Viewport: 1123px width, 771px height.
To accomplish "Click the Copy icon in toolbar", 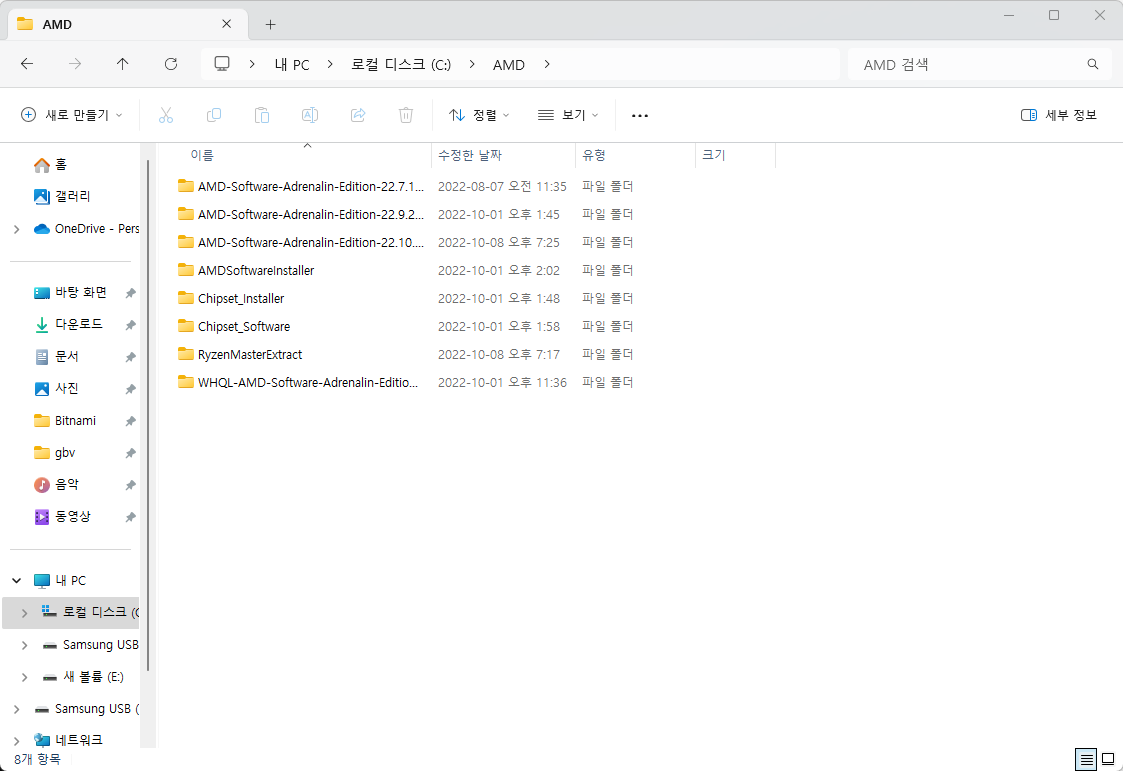I will coord(213,115).
